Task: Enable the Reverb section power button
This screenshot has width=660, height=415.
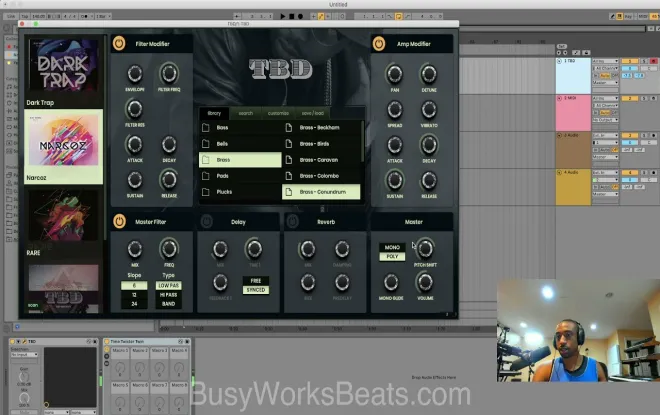Action: tap(293, 221)
